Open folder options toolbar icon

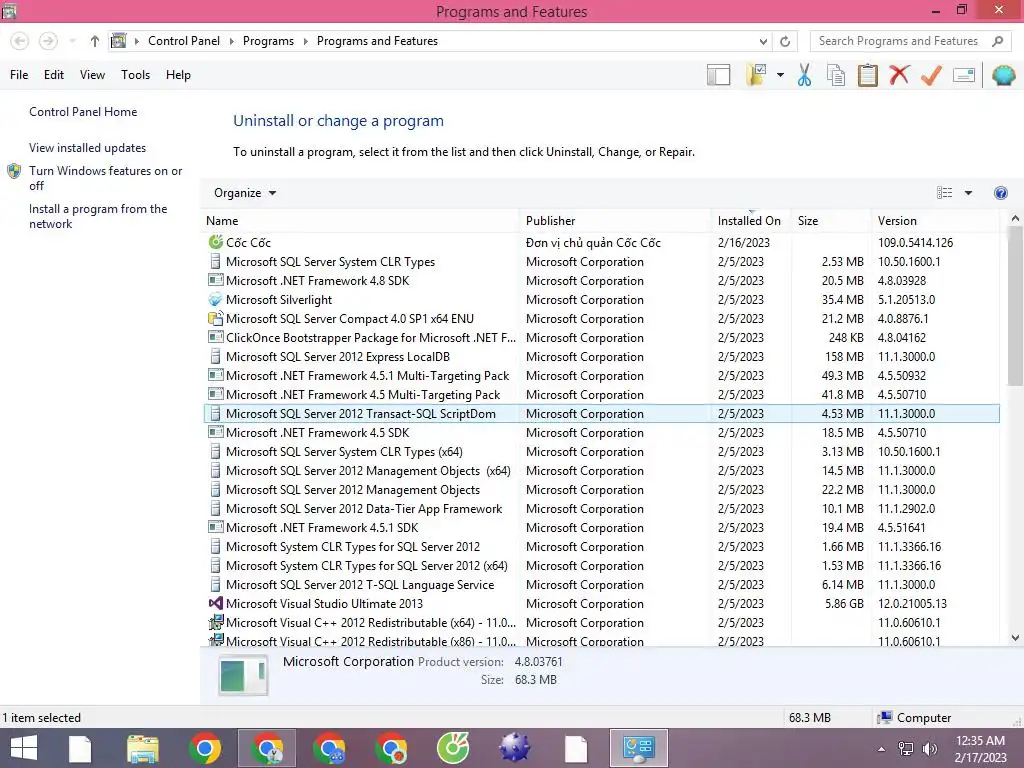tap(757, 75)
